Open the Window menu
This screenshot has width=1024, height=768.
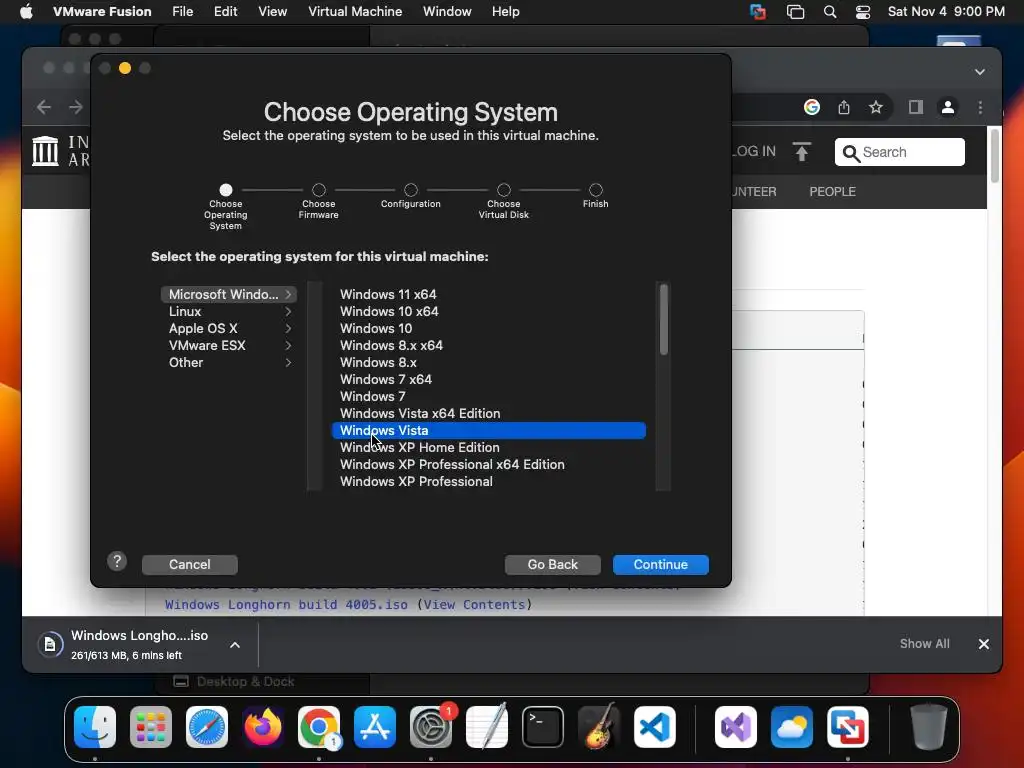click(x=447, y=12)
